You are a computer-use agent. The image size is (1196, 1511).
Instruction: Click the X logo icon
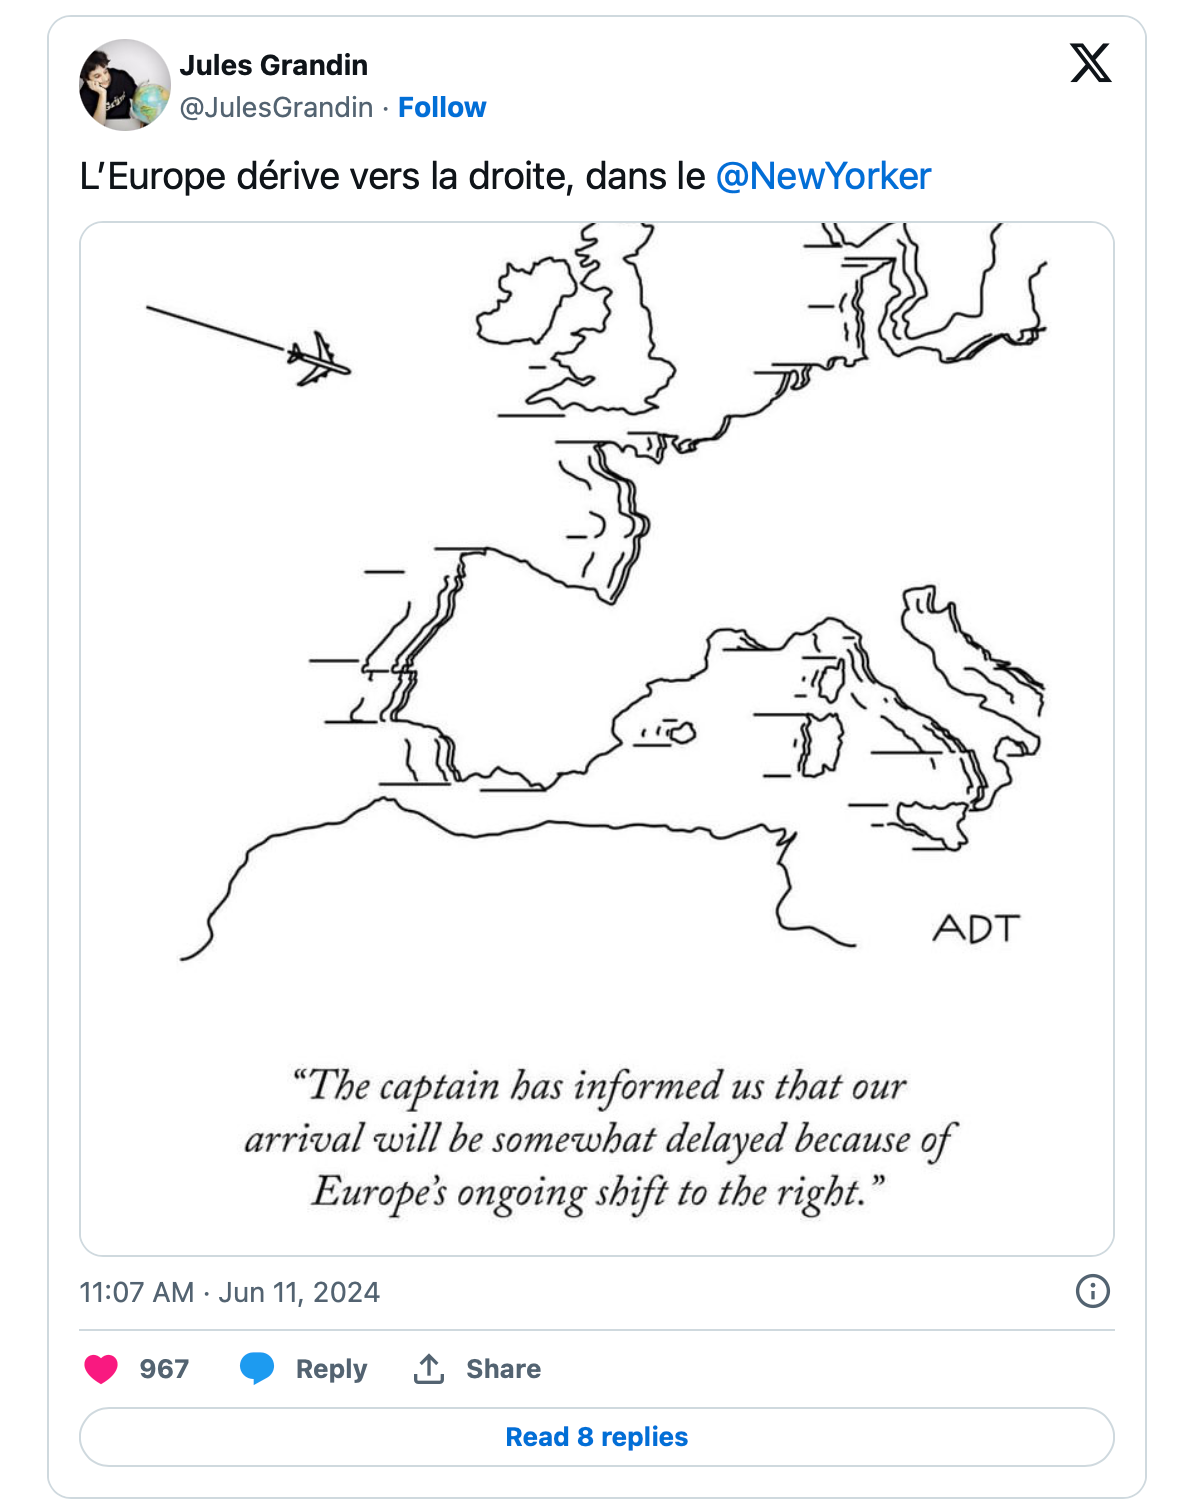coord(1090,63)
